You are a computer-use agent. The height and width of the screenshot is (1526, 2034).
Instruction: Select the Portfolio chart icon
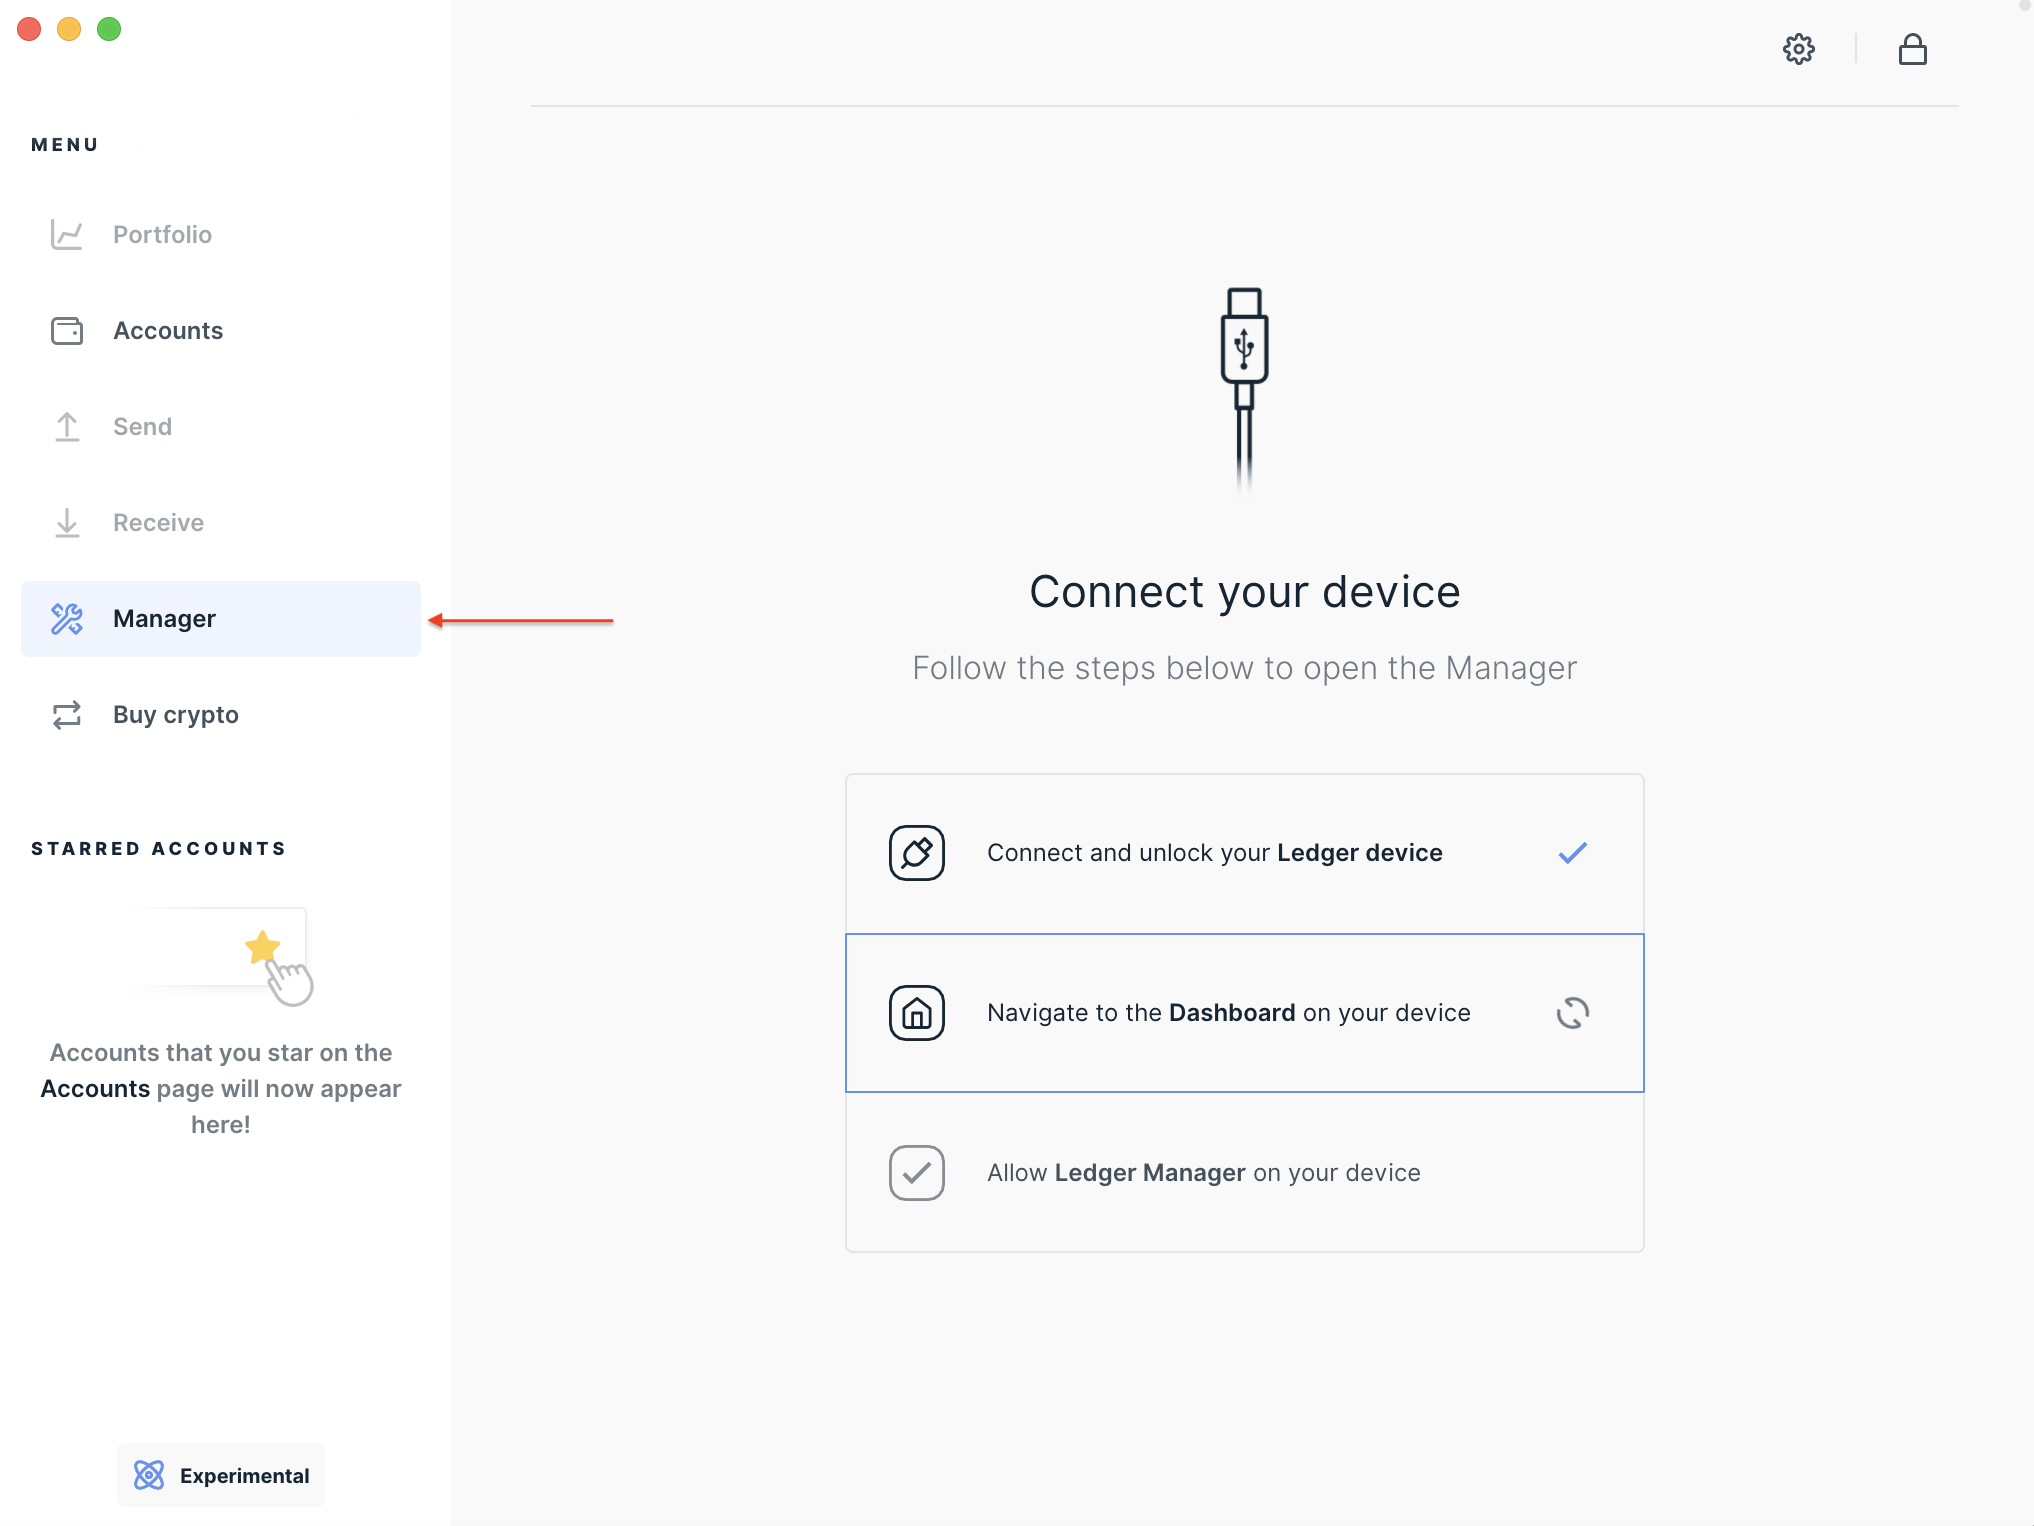[x=66, y=234]
